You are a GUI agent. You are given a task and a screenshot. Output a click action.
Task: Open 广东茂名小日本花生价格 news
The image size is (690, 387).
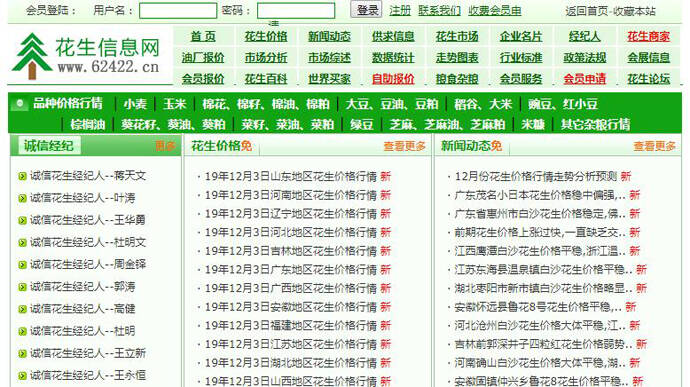tap(540, 195)
